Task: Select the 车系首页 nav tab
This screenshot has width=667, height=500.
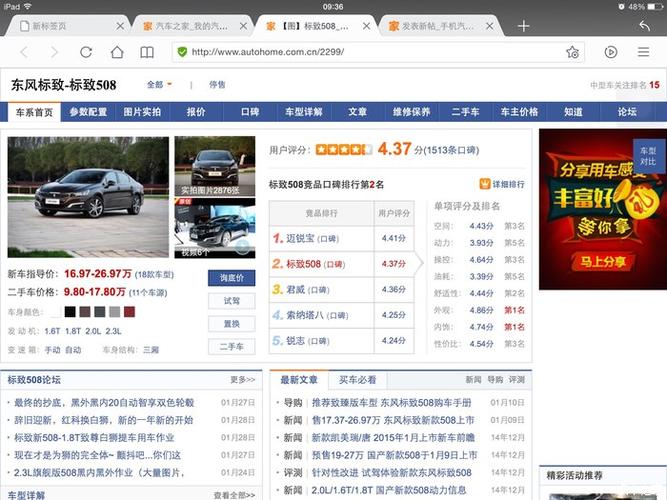Action: (x=34, y=112)
